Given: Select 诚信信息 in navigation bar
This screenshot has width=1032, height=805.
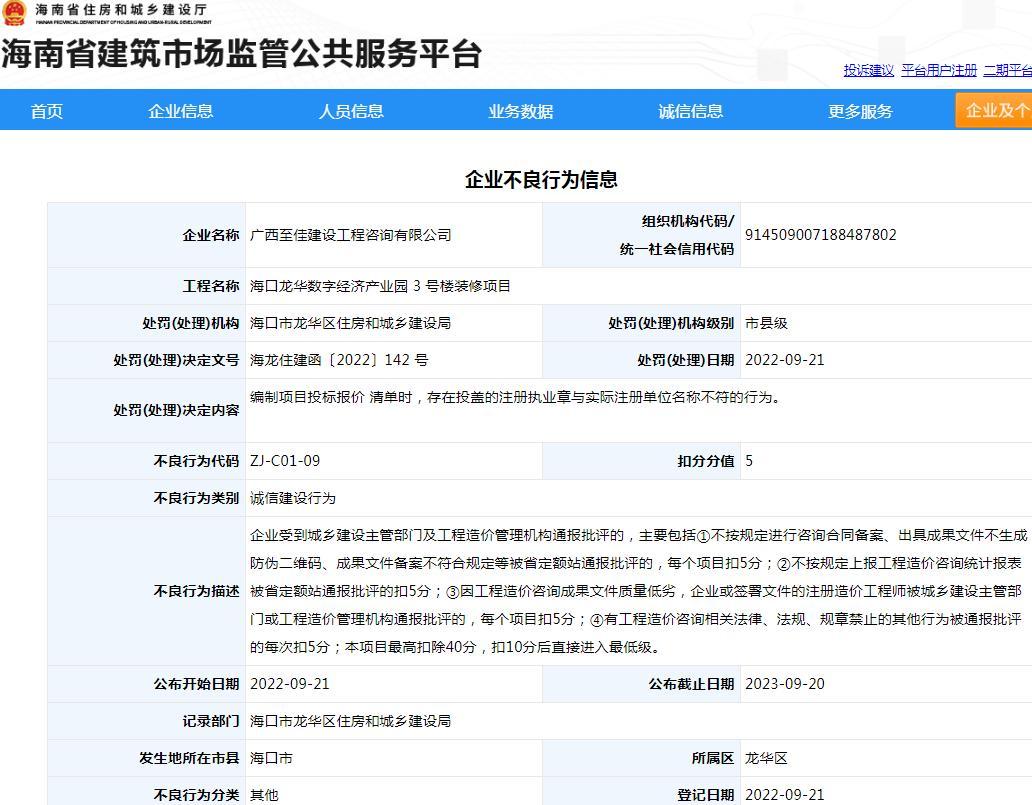Looking at the screenshot, I should (x=690, y=111).
